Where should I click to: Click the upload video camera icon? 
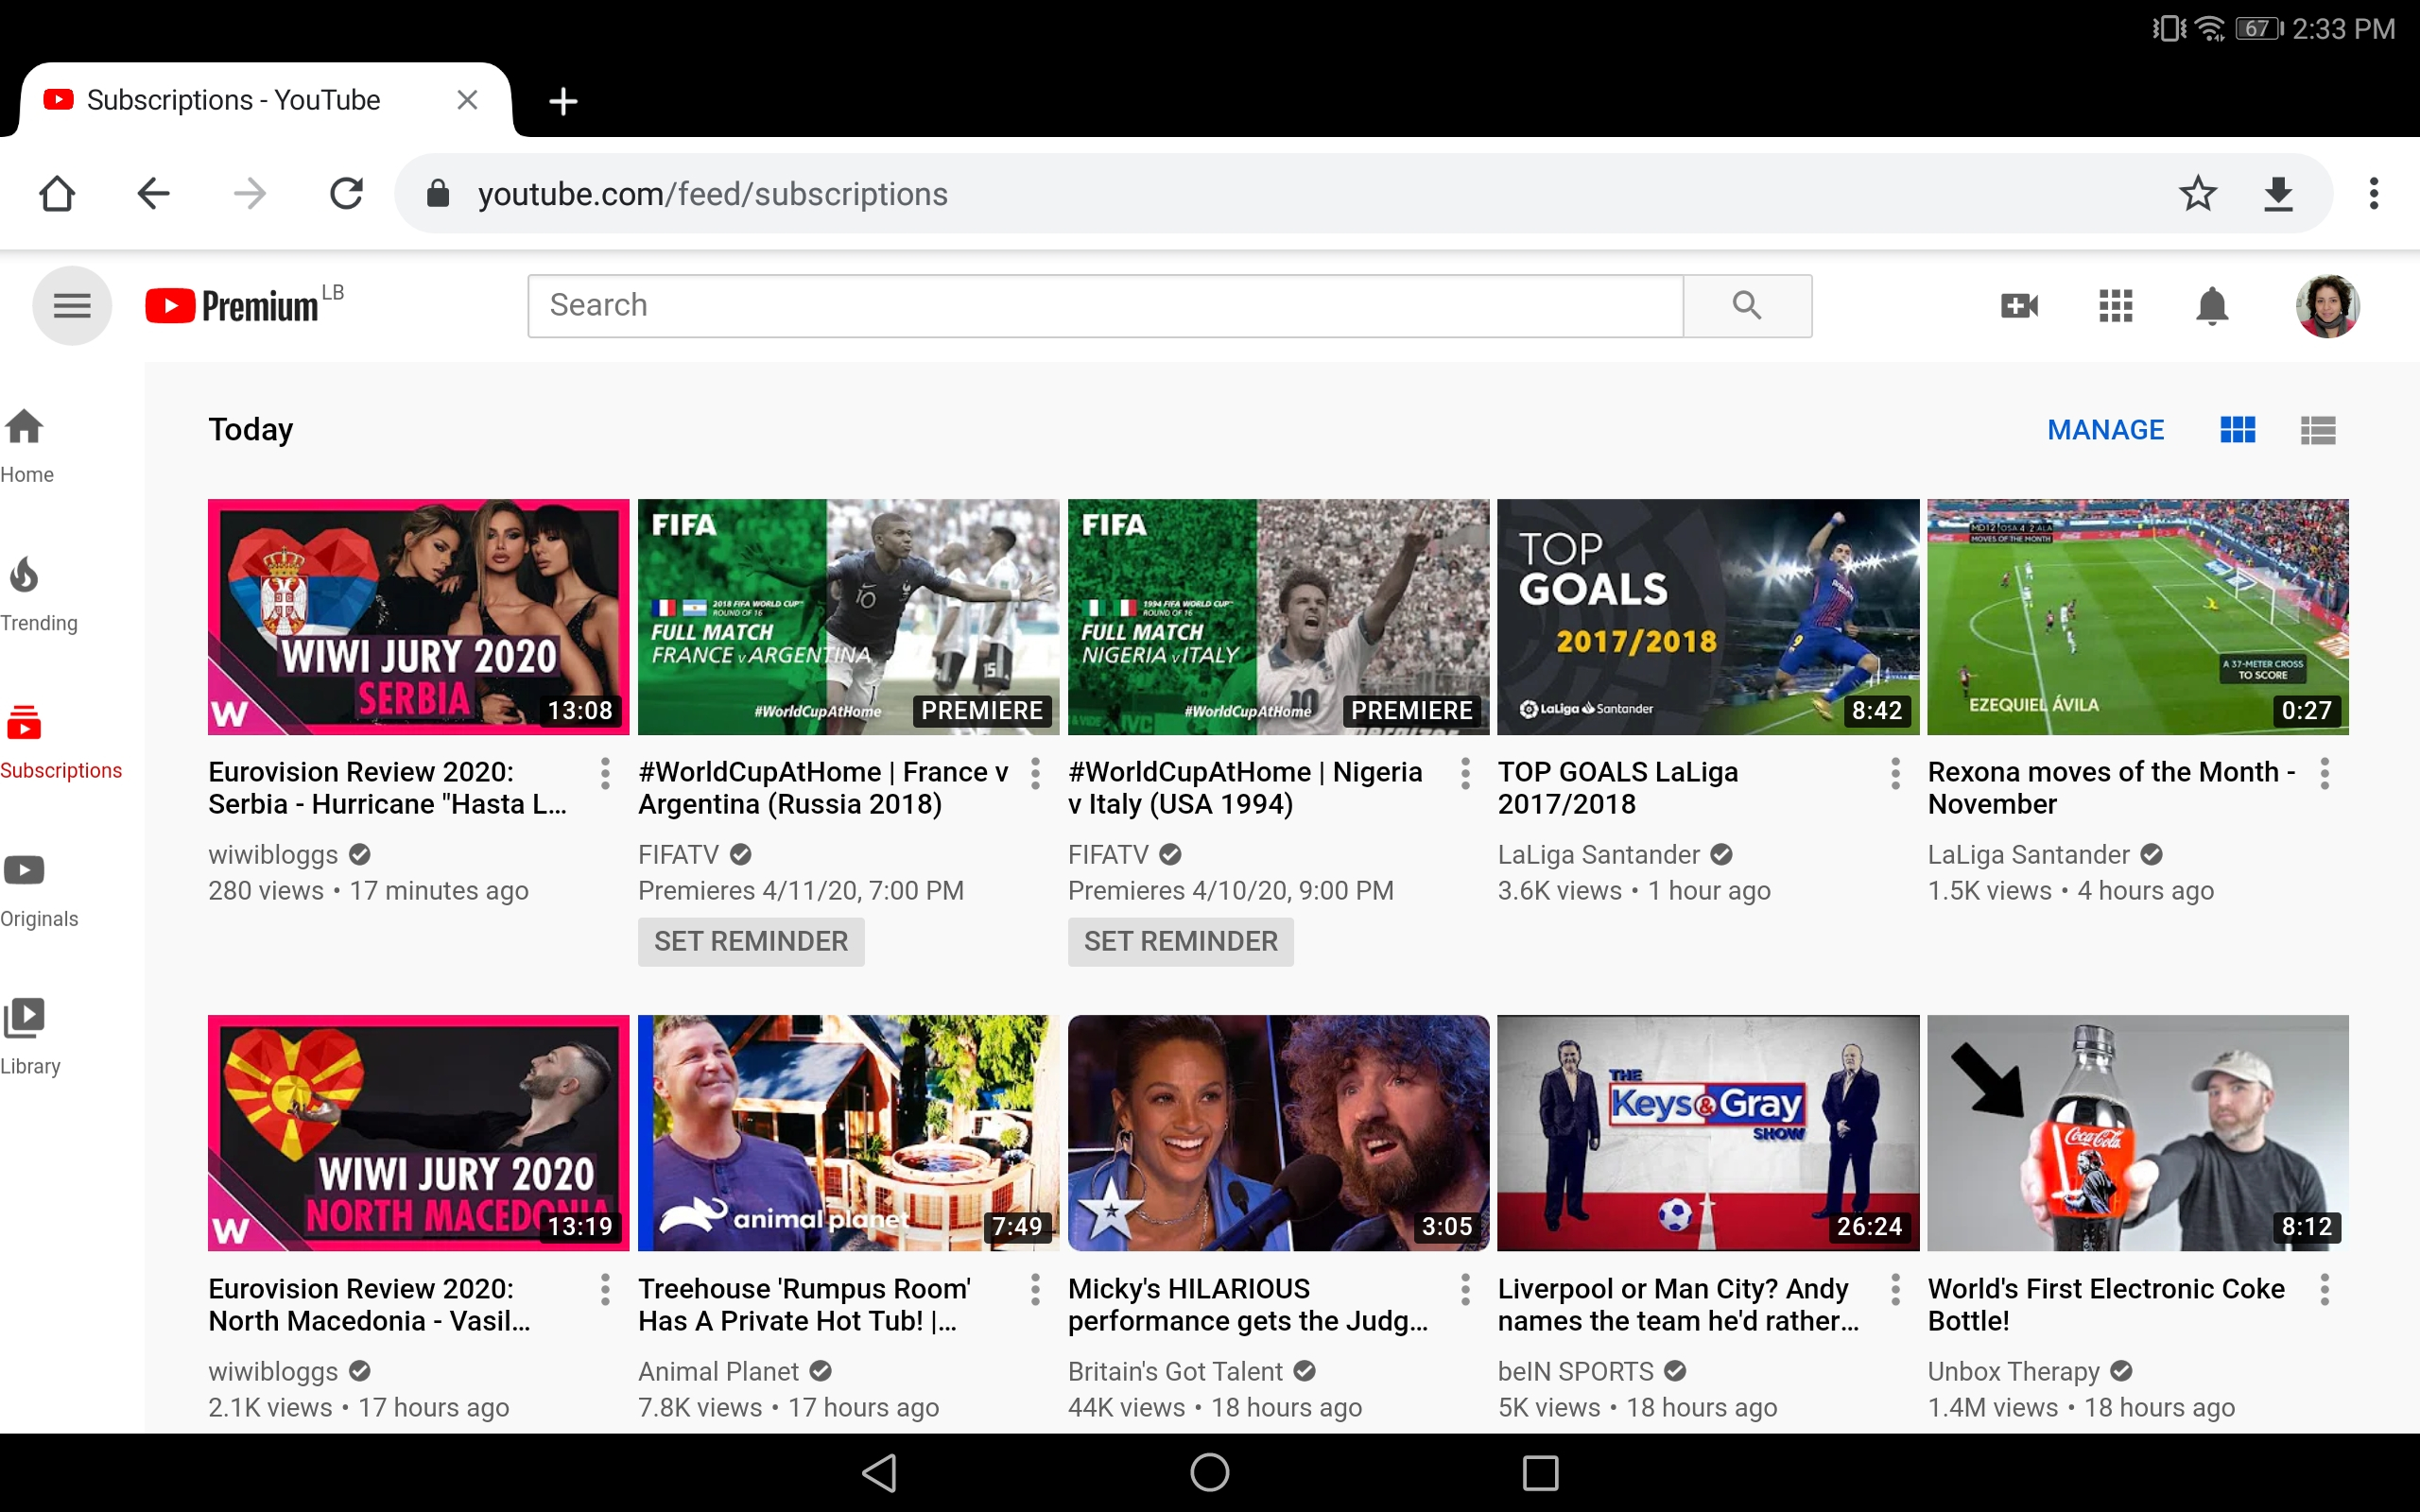point(2021,305)
